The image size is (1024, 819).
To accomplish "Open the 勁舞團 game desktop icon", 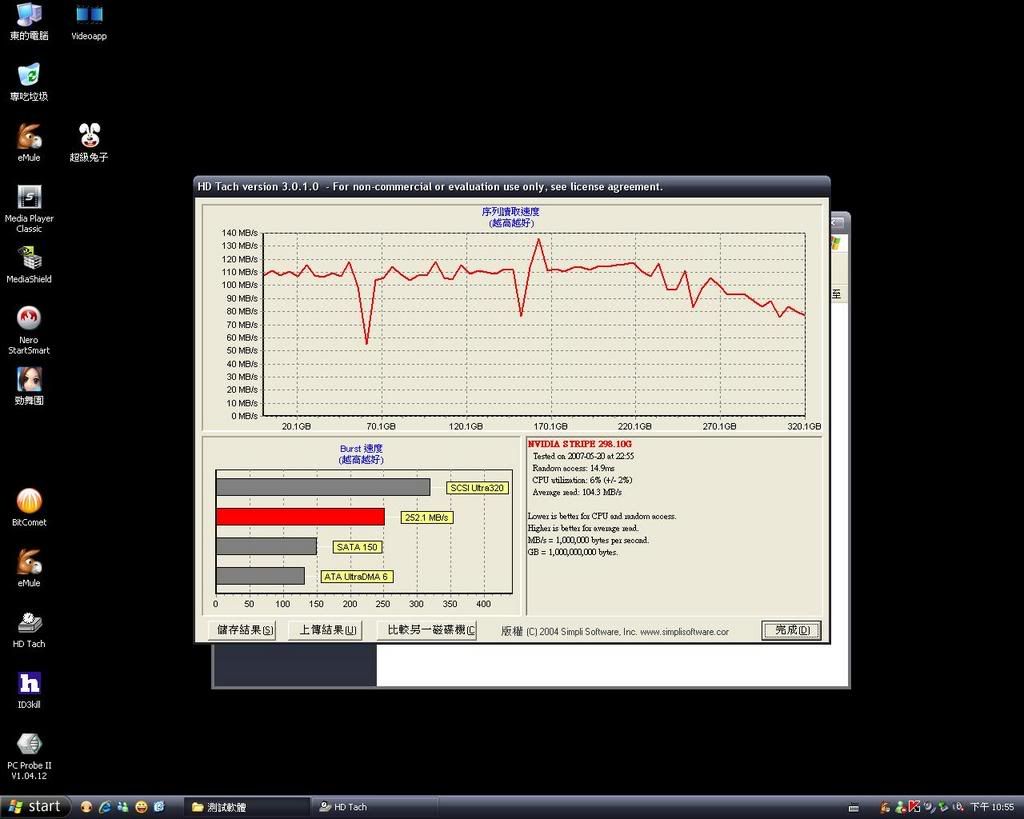I will point(29,387).
